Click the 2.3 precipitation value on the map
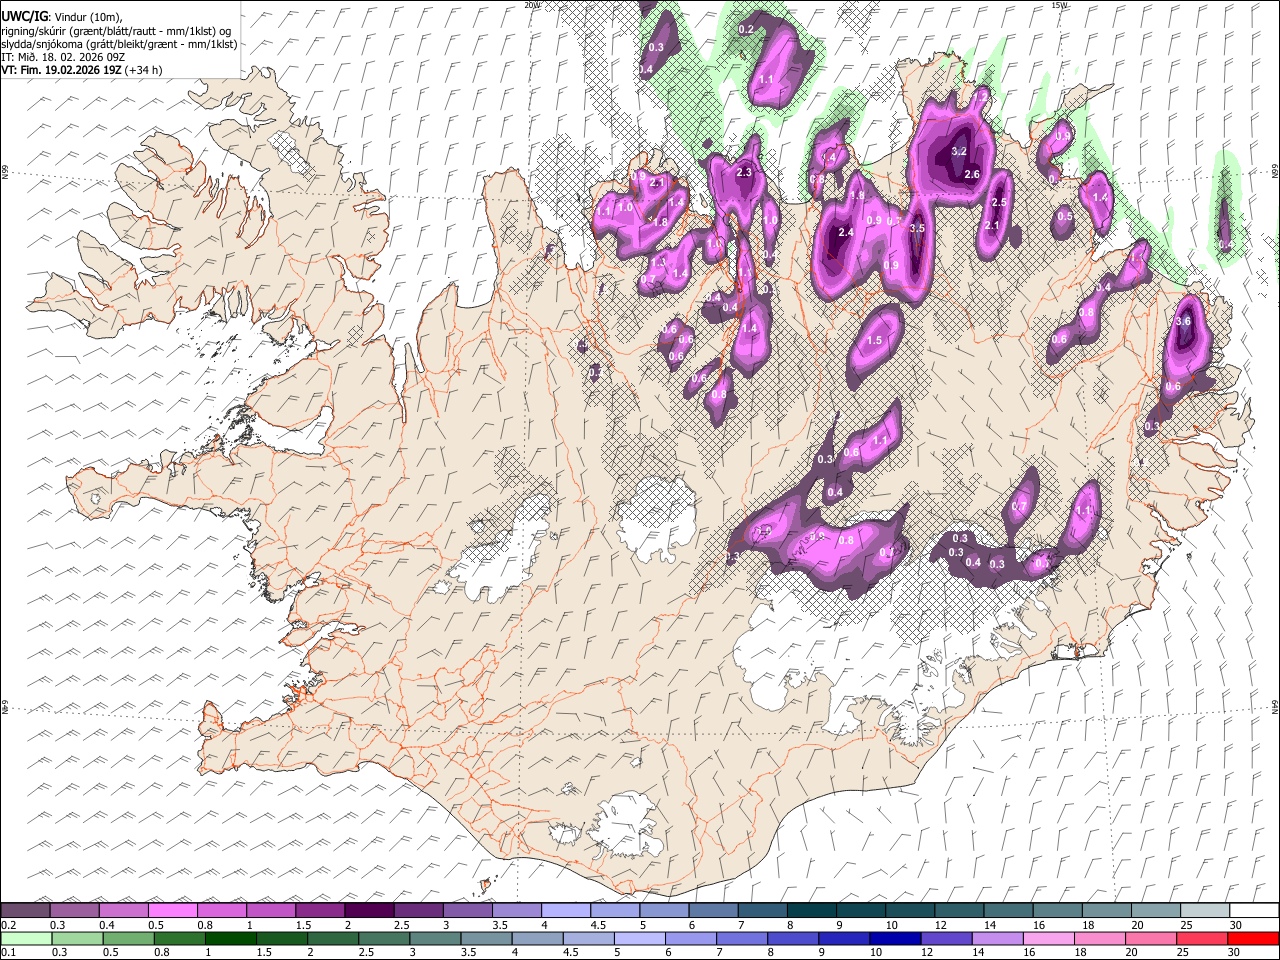The width and height of the screenshot is (1280, 960). 744,172
